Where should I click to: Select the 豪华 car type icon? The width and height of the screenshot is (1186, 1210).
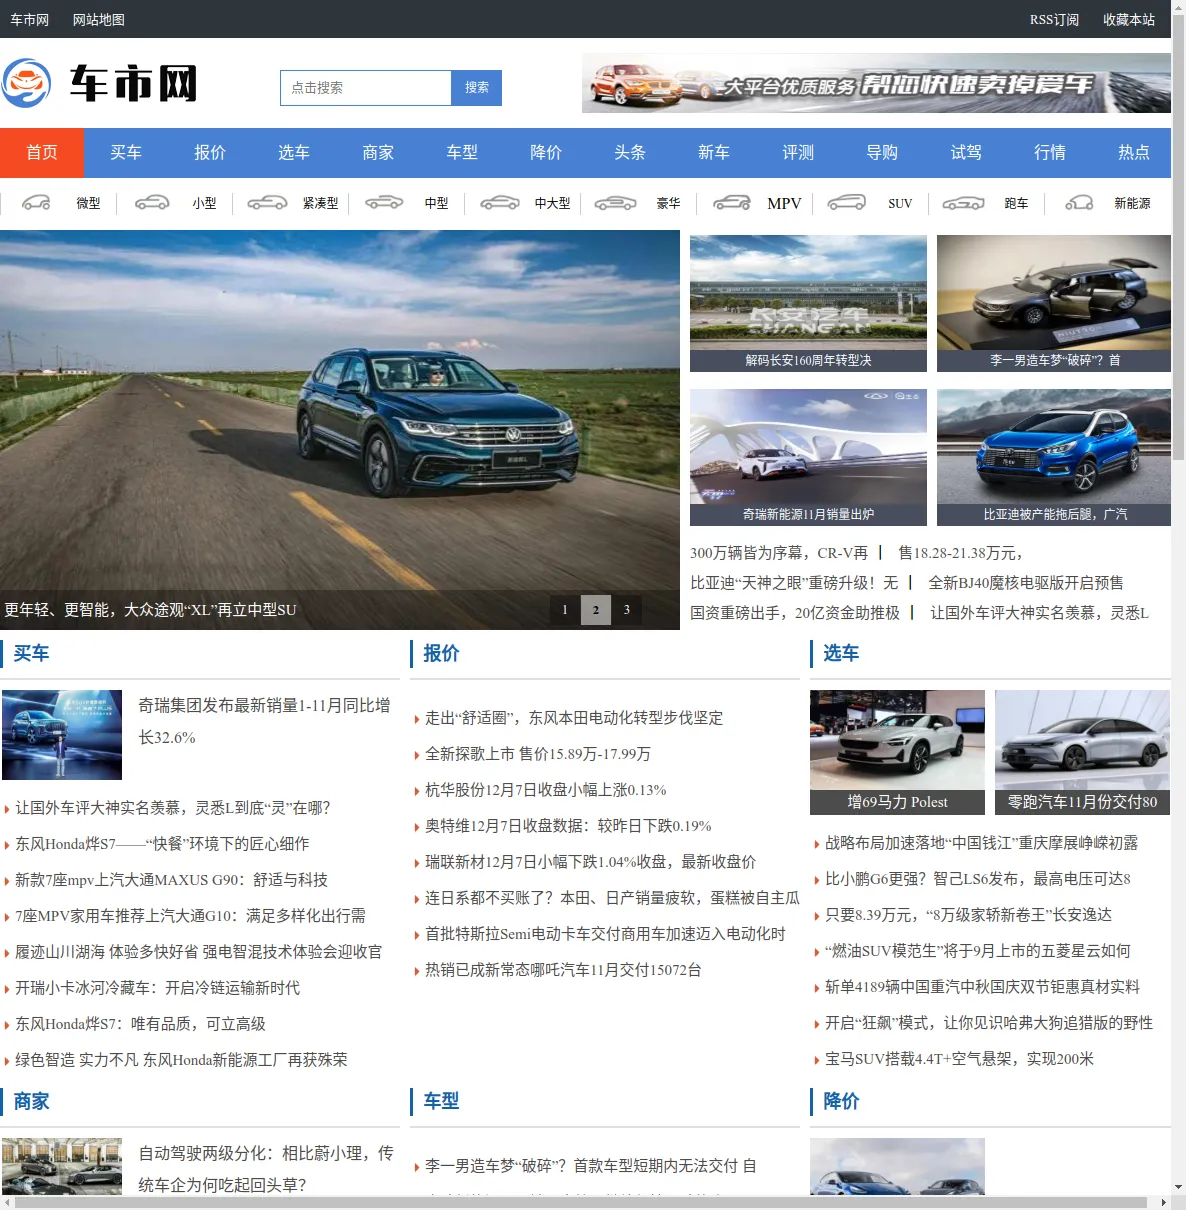[x=615, y=203]
